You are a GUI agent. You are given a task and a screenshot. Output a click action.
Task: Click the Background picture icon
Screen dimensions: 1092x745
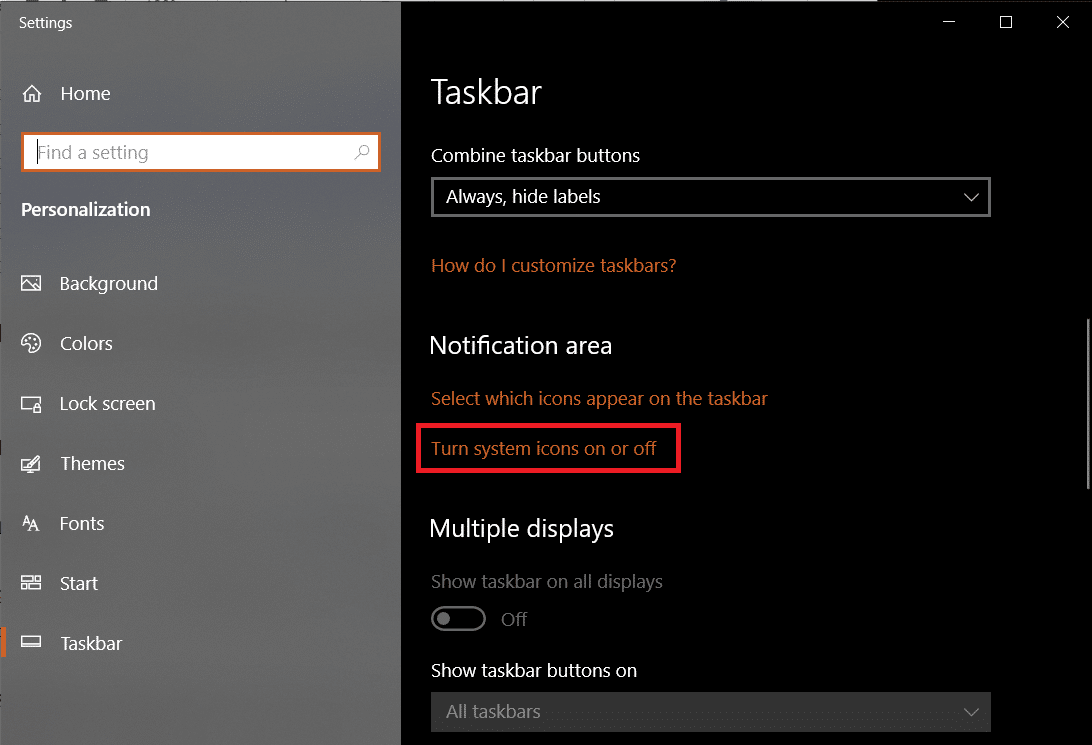click(31, 284)
